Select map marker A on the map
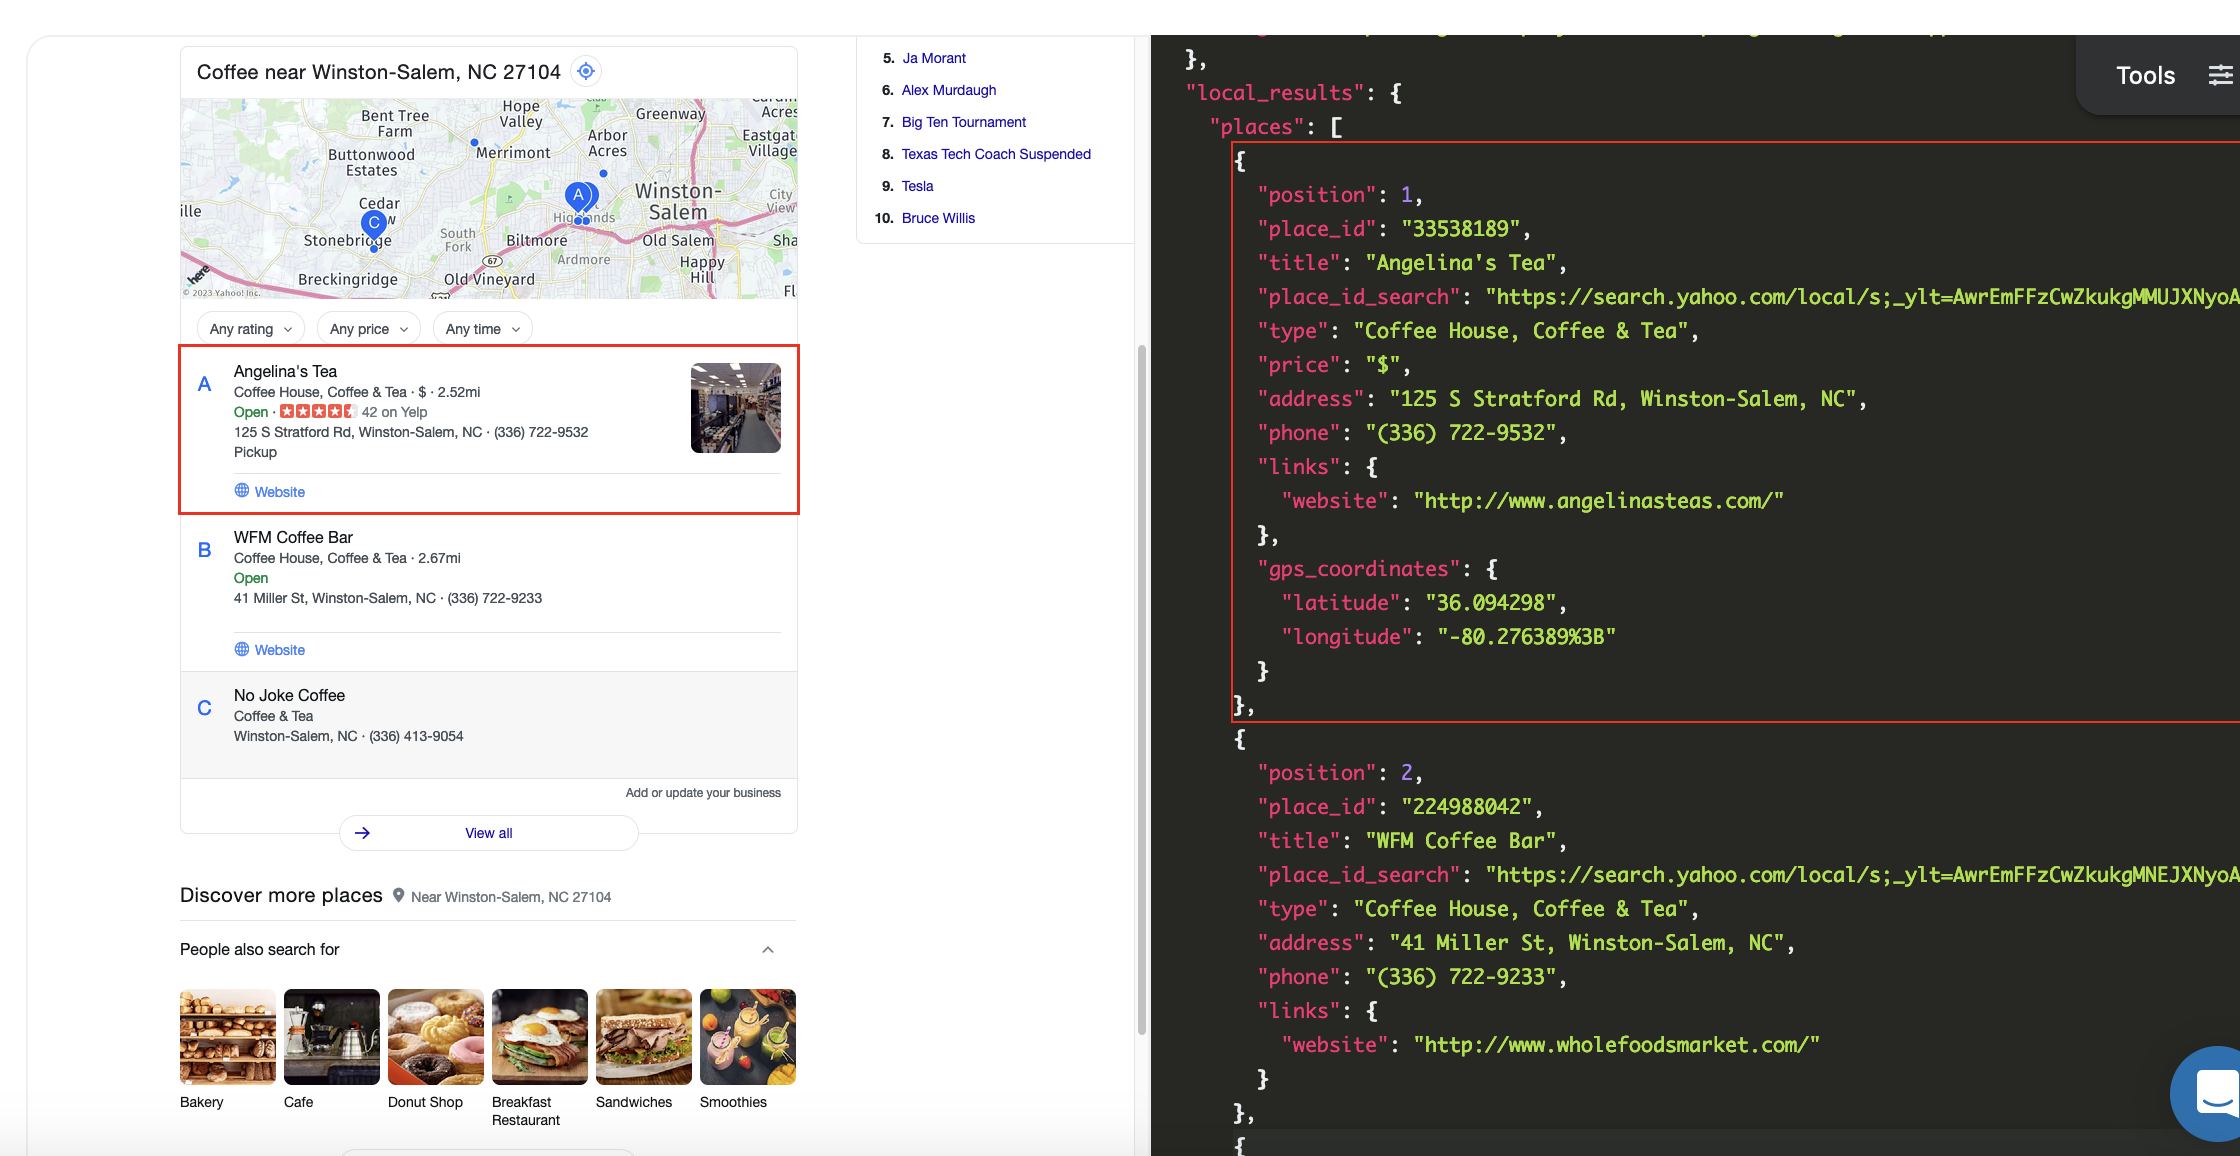The image size is (2240, 1156). point(579,196)
